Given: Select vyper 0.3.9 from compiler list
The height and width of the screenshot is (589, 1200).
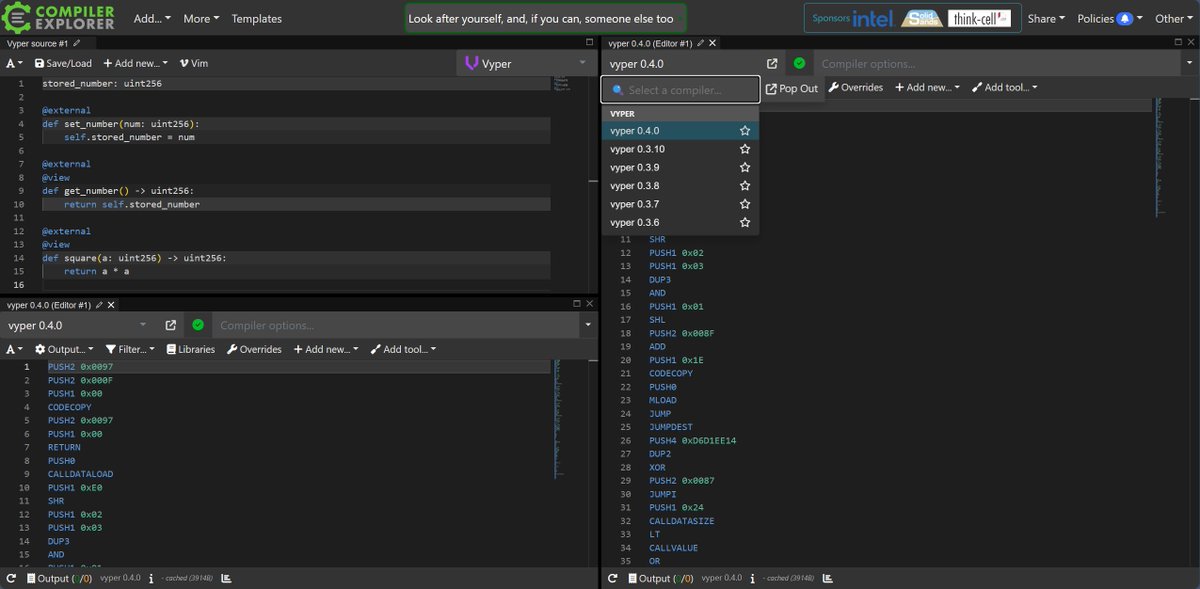Looking at the screenshot, I should [x=680, y=167].
